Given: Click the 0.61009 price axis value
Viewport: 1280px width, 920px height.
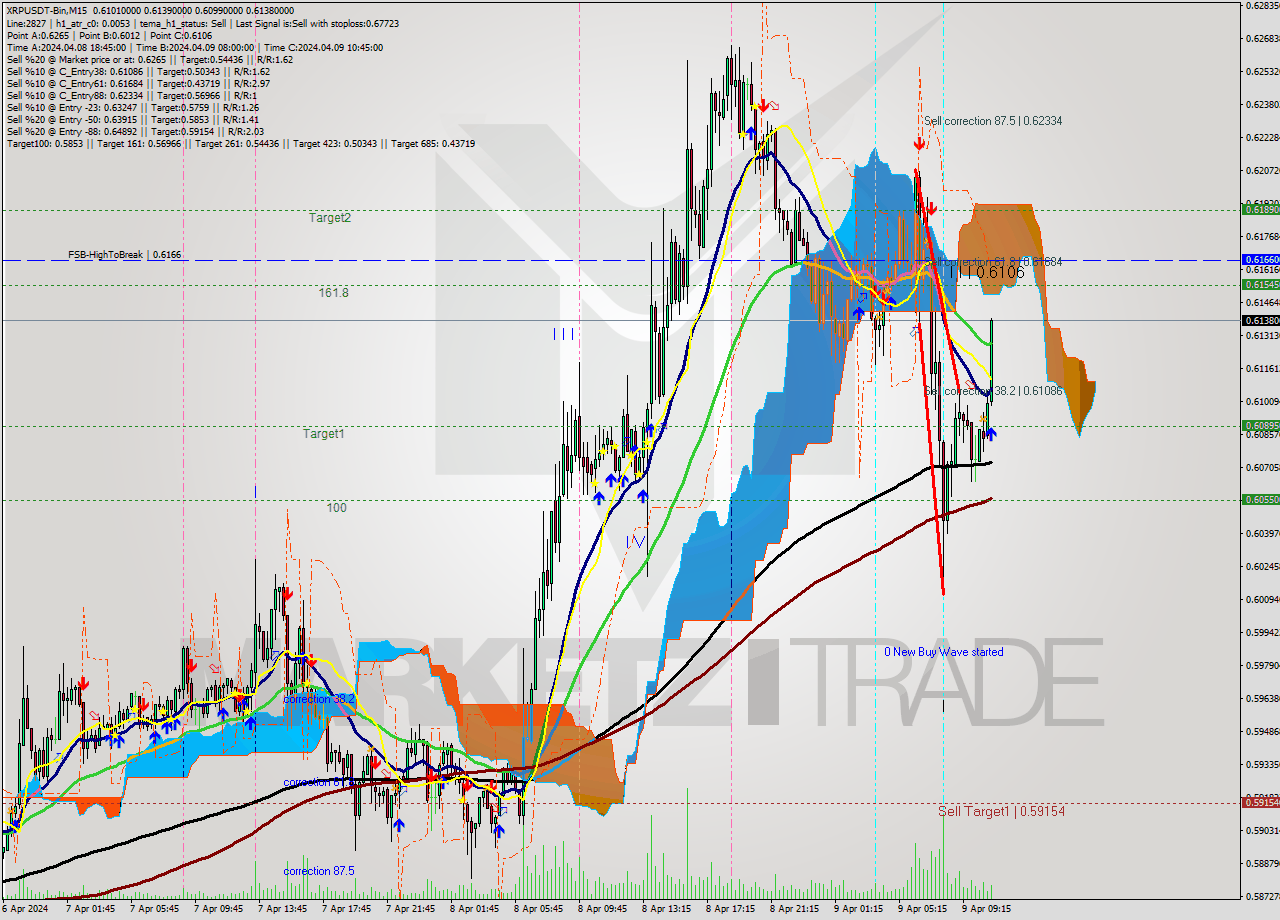Looking at the screenshot, I should point(1261,402).
